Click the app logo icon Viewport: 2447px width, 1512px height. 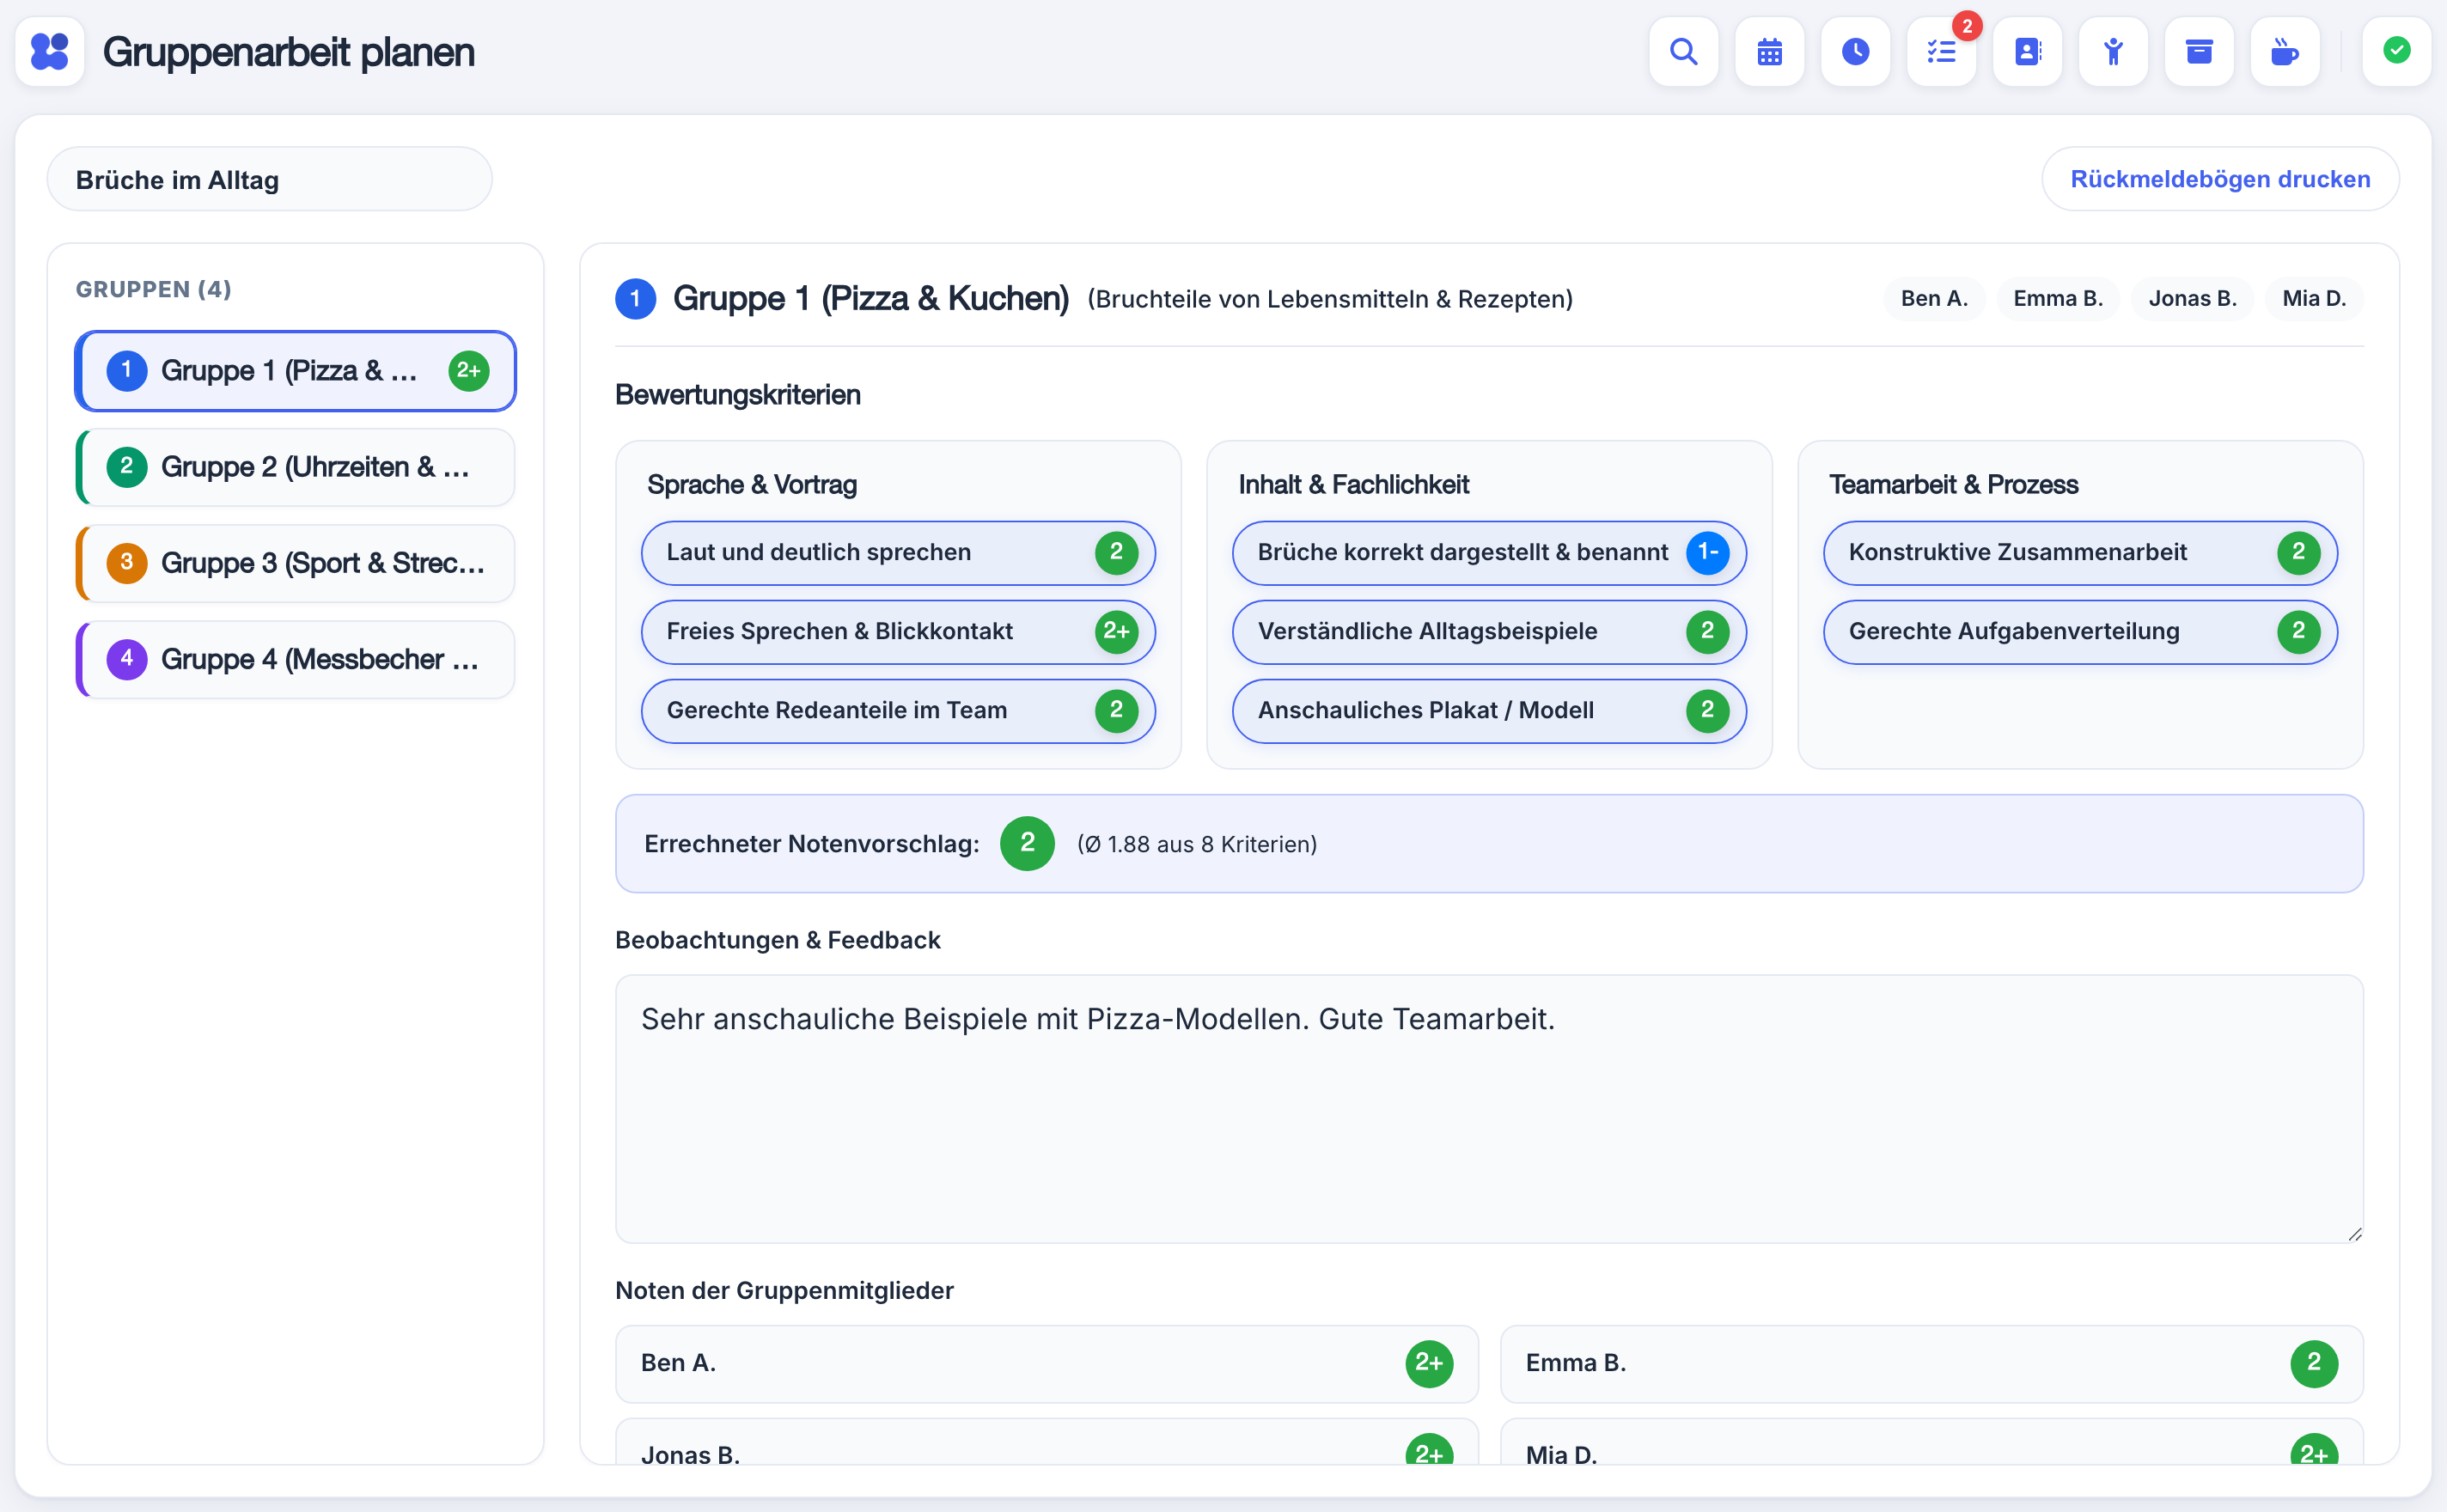click(x=50, y=51)
